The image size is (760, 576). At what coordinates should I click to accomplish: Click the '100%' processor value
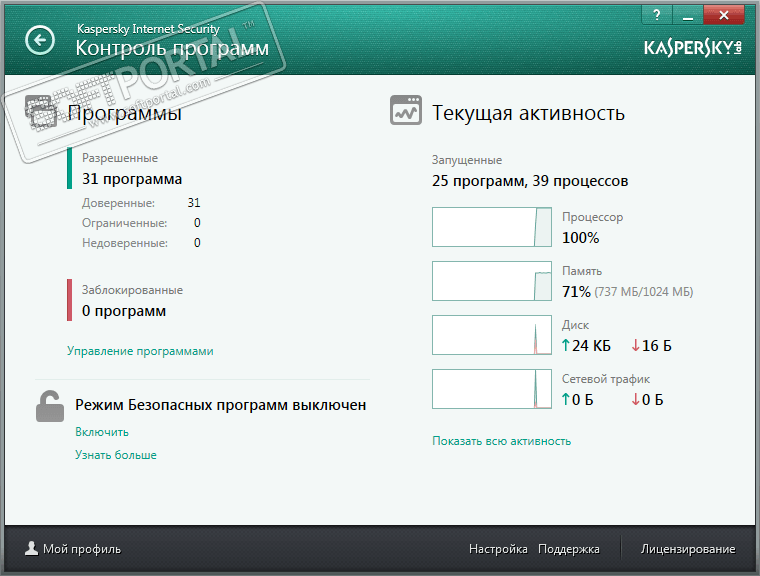coord(581,238)
